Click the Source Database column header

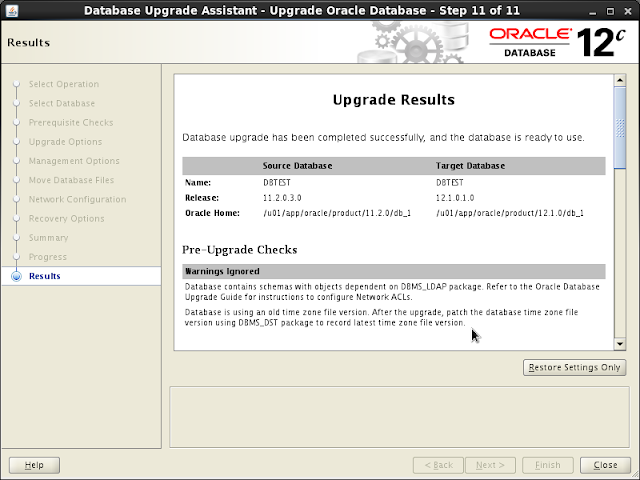click(x=298, y=166)
